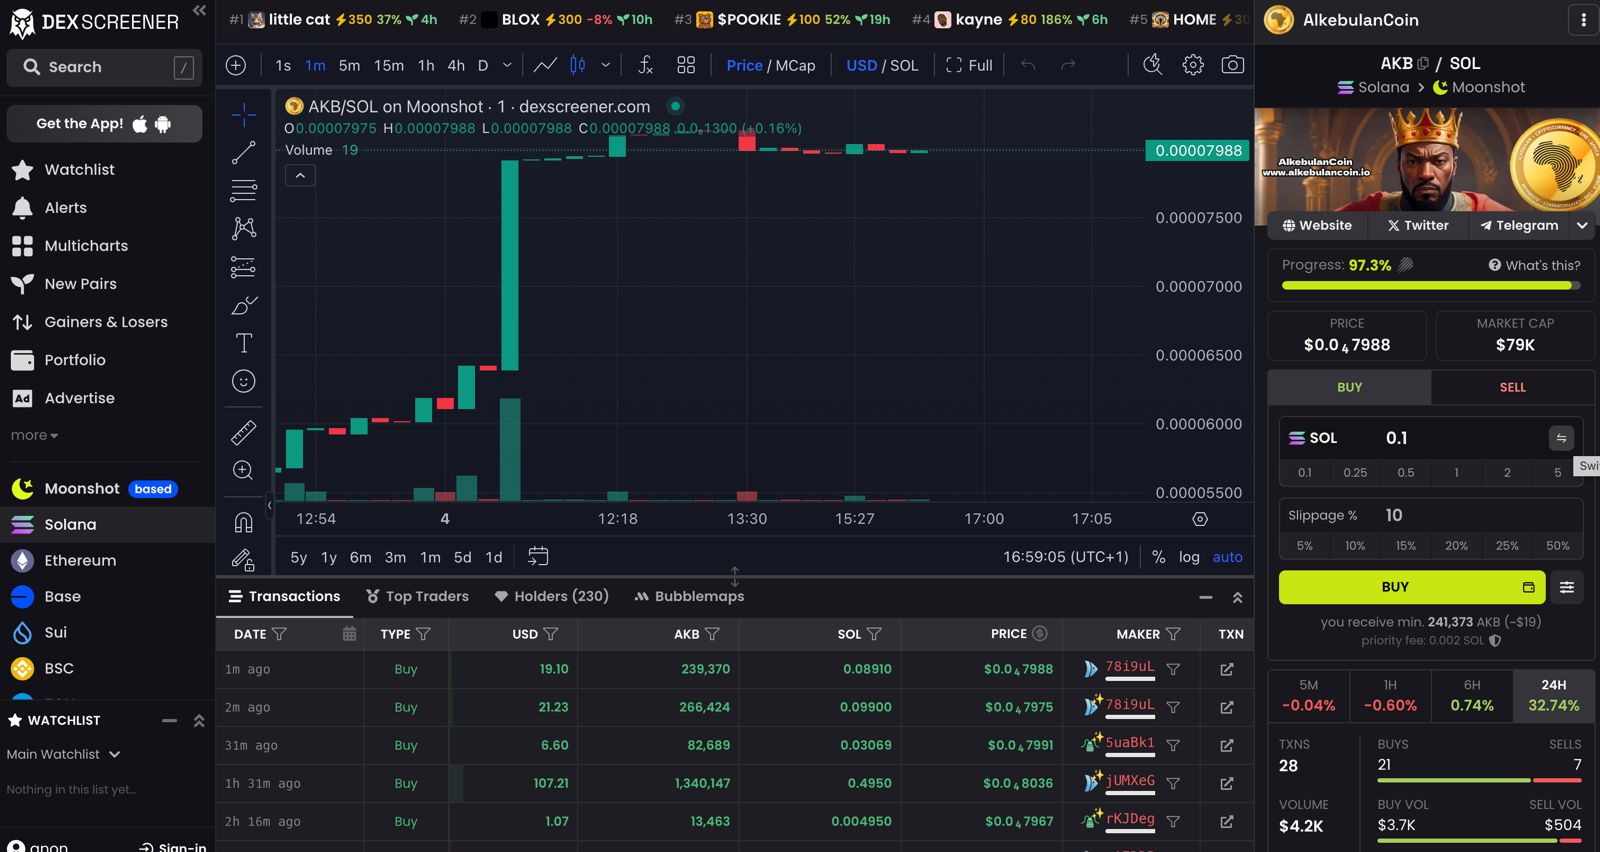1600x852 pixels.
Task: Select the ruler measure tool
Action: click(x=243, y=432)
